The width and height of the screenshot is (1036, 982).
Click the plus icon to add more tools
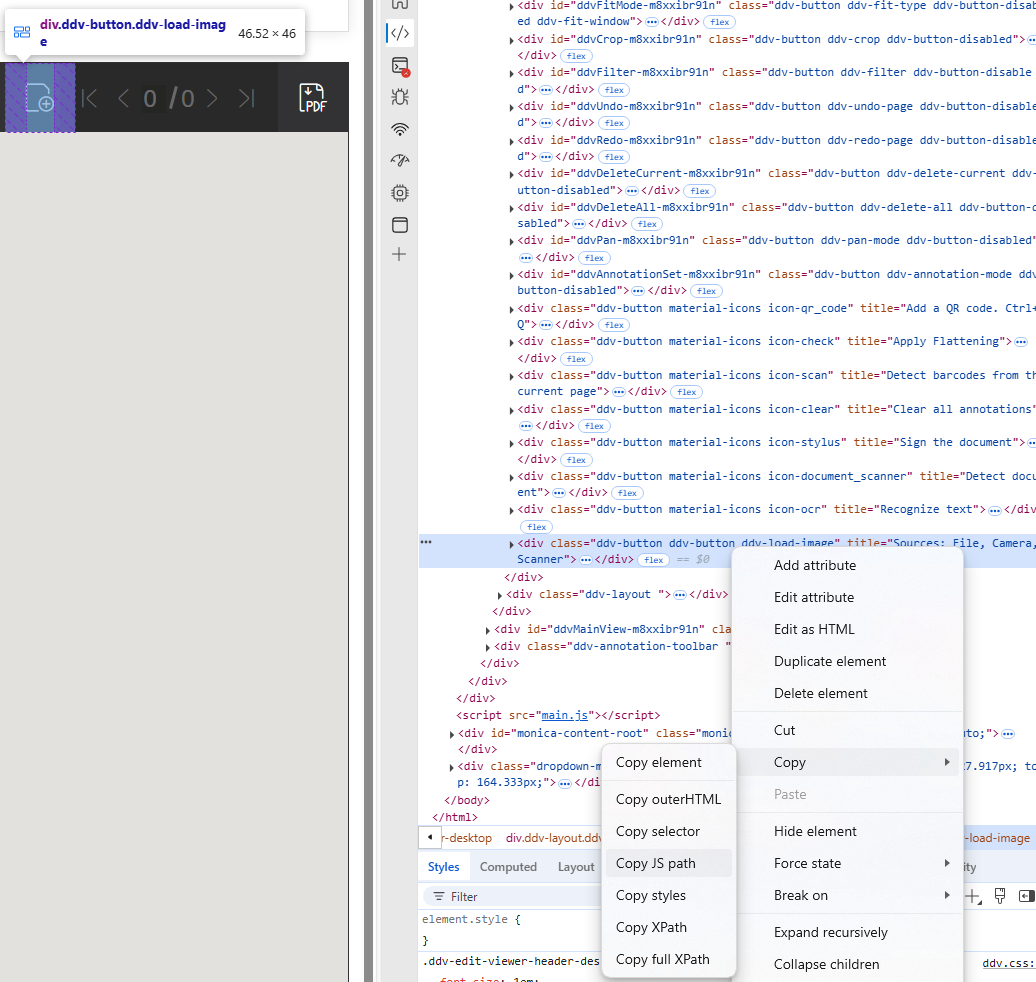pos(399,254)
